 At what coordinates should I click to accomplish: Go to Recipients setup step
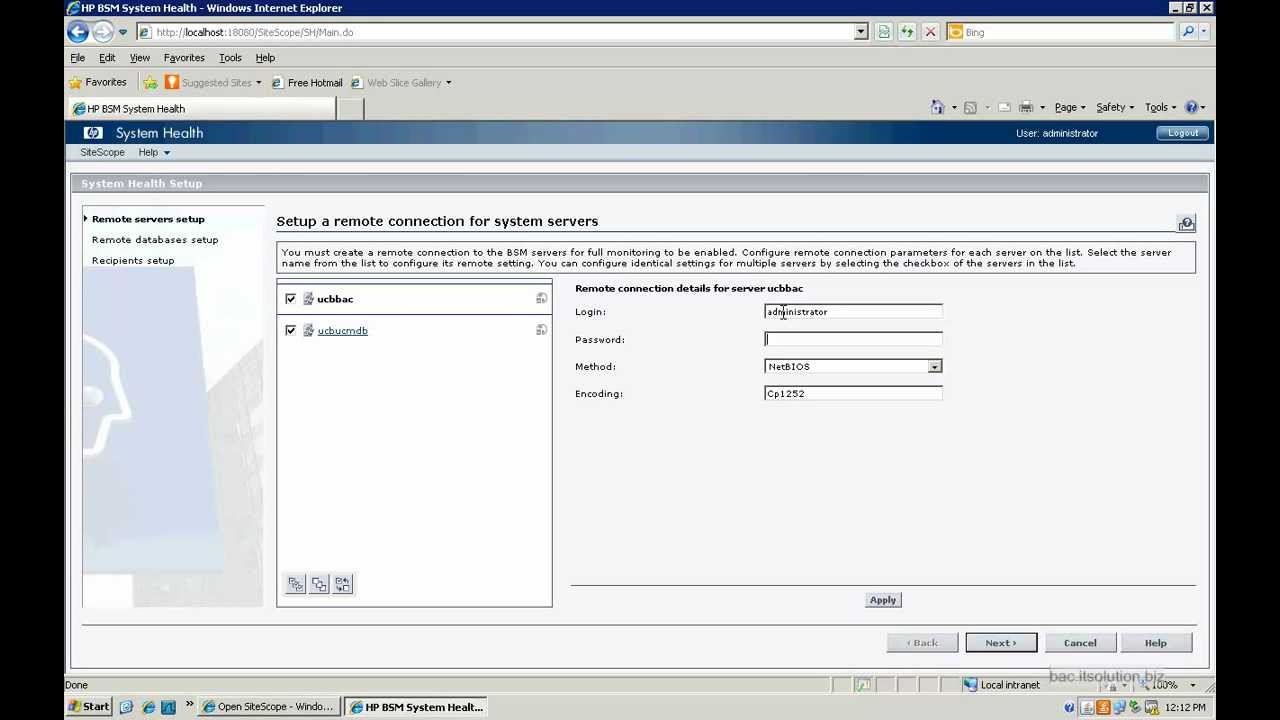tap(133, 261)
